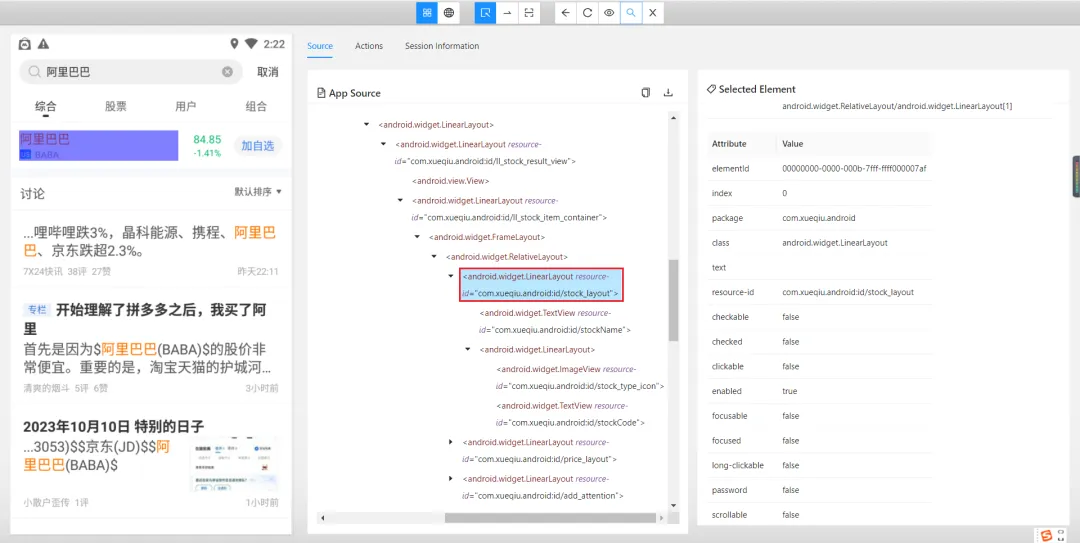Expand the price_layout node
Viewport: 1080px width, 543px height.
pos(450,442)
